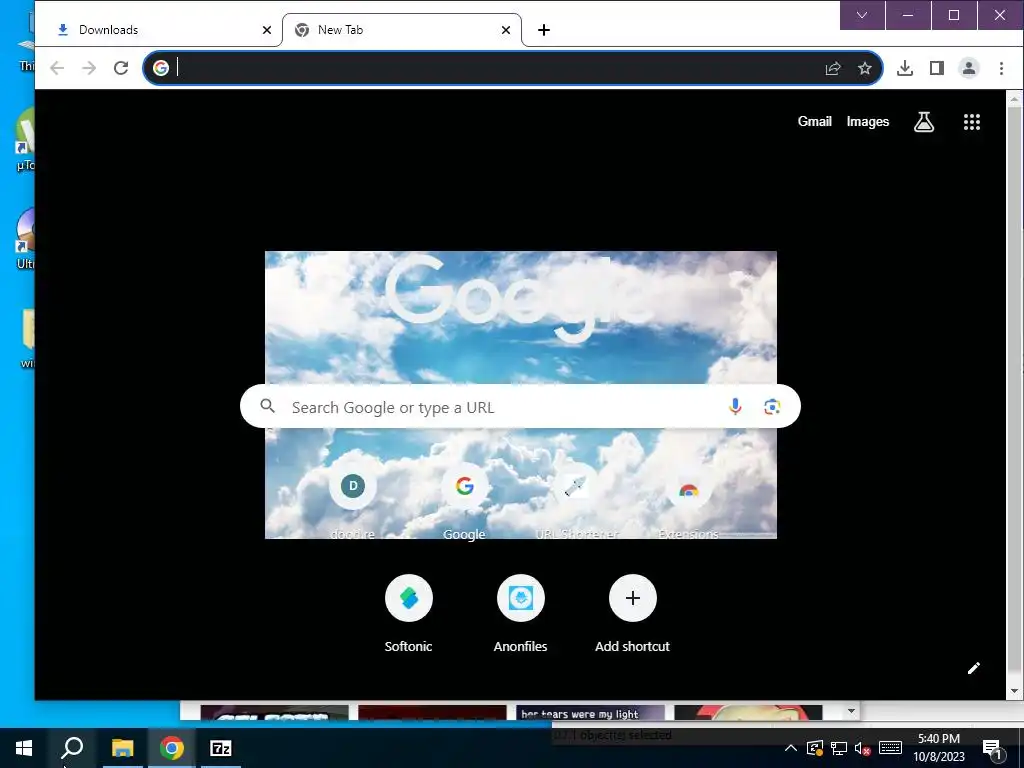
Task: Open the Chrome downloads tray icon
Action: click(904, 68)
